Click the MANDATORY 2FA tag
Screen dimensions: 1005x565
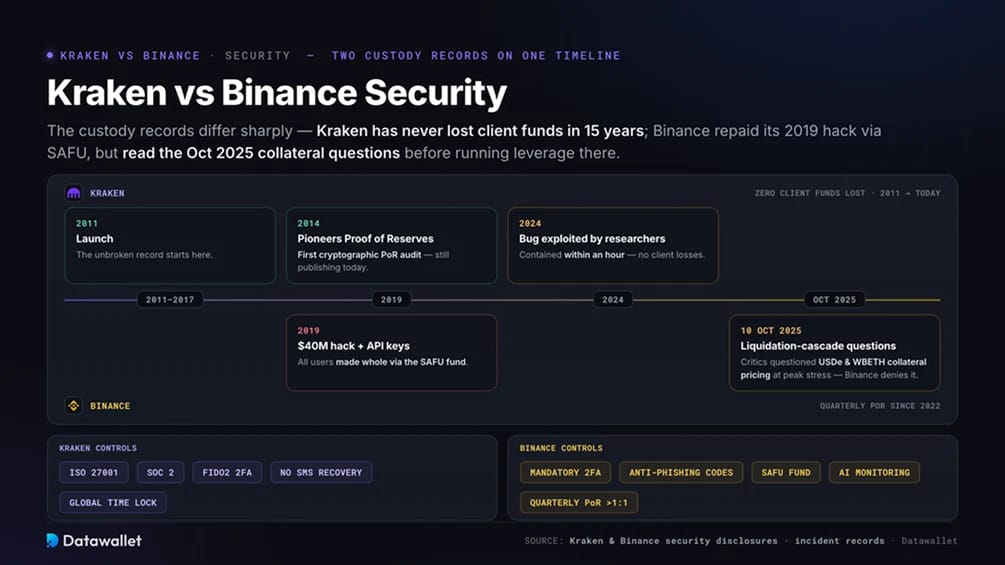(565, 473)
